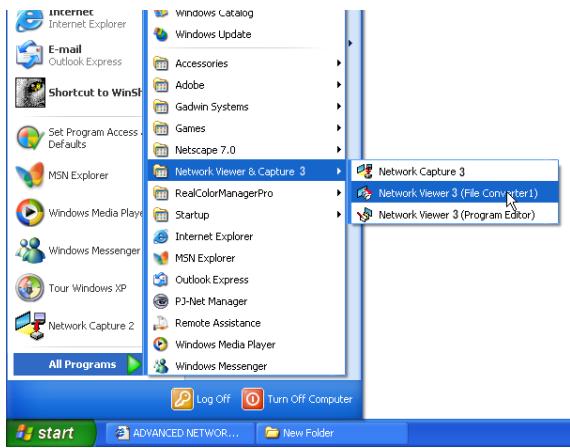Screen dimensions: 570x448
Task: Select Network Capture 3 from submenu
Action: [455, 171]
